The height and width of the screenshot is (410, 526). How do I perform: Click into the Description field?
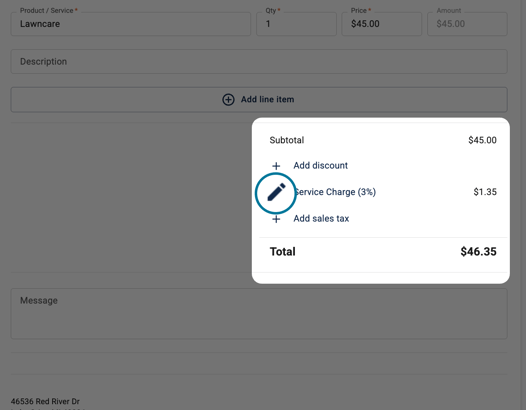coord(259,62)
